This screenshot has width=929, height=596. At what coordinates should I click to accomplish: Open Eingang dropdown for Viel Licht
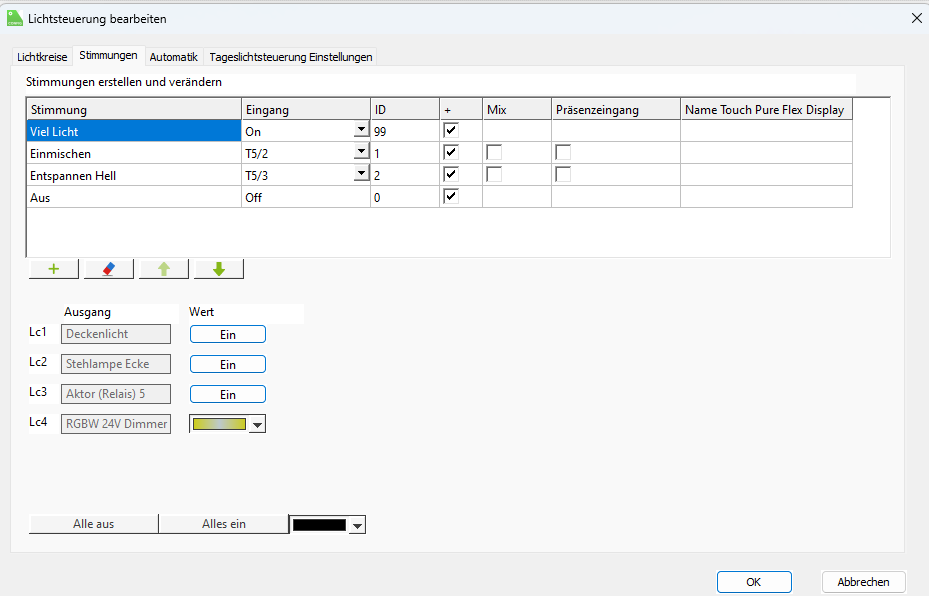click(360, 131)
